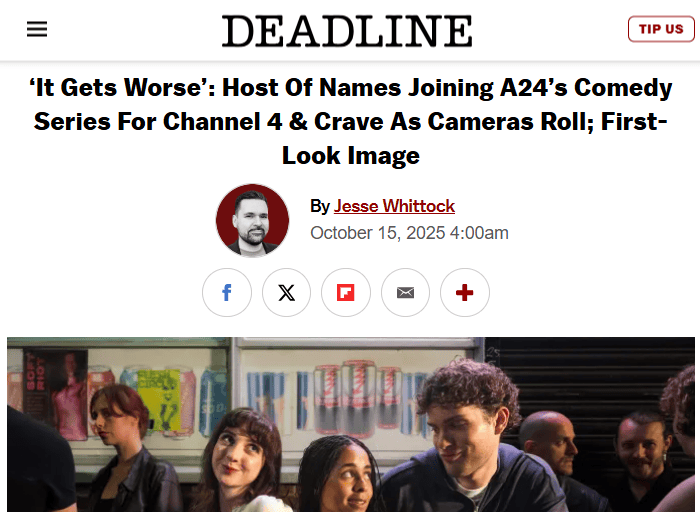Click the author's circular profile photo
This screenshot has width=700, height=512.
(252, 220)
